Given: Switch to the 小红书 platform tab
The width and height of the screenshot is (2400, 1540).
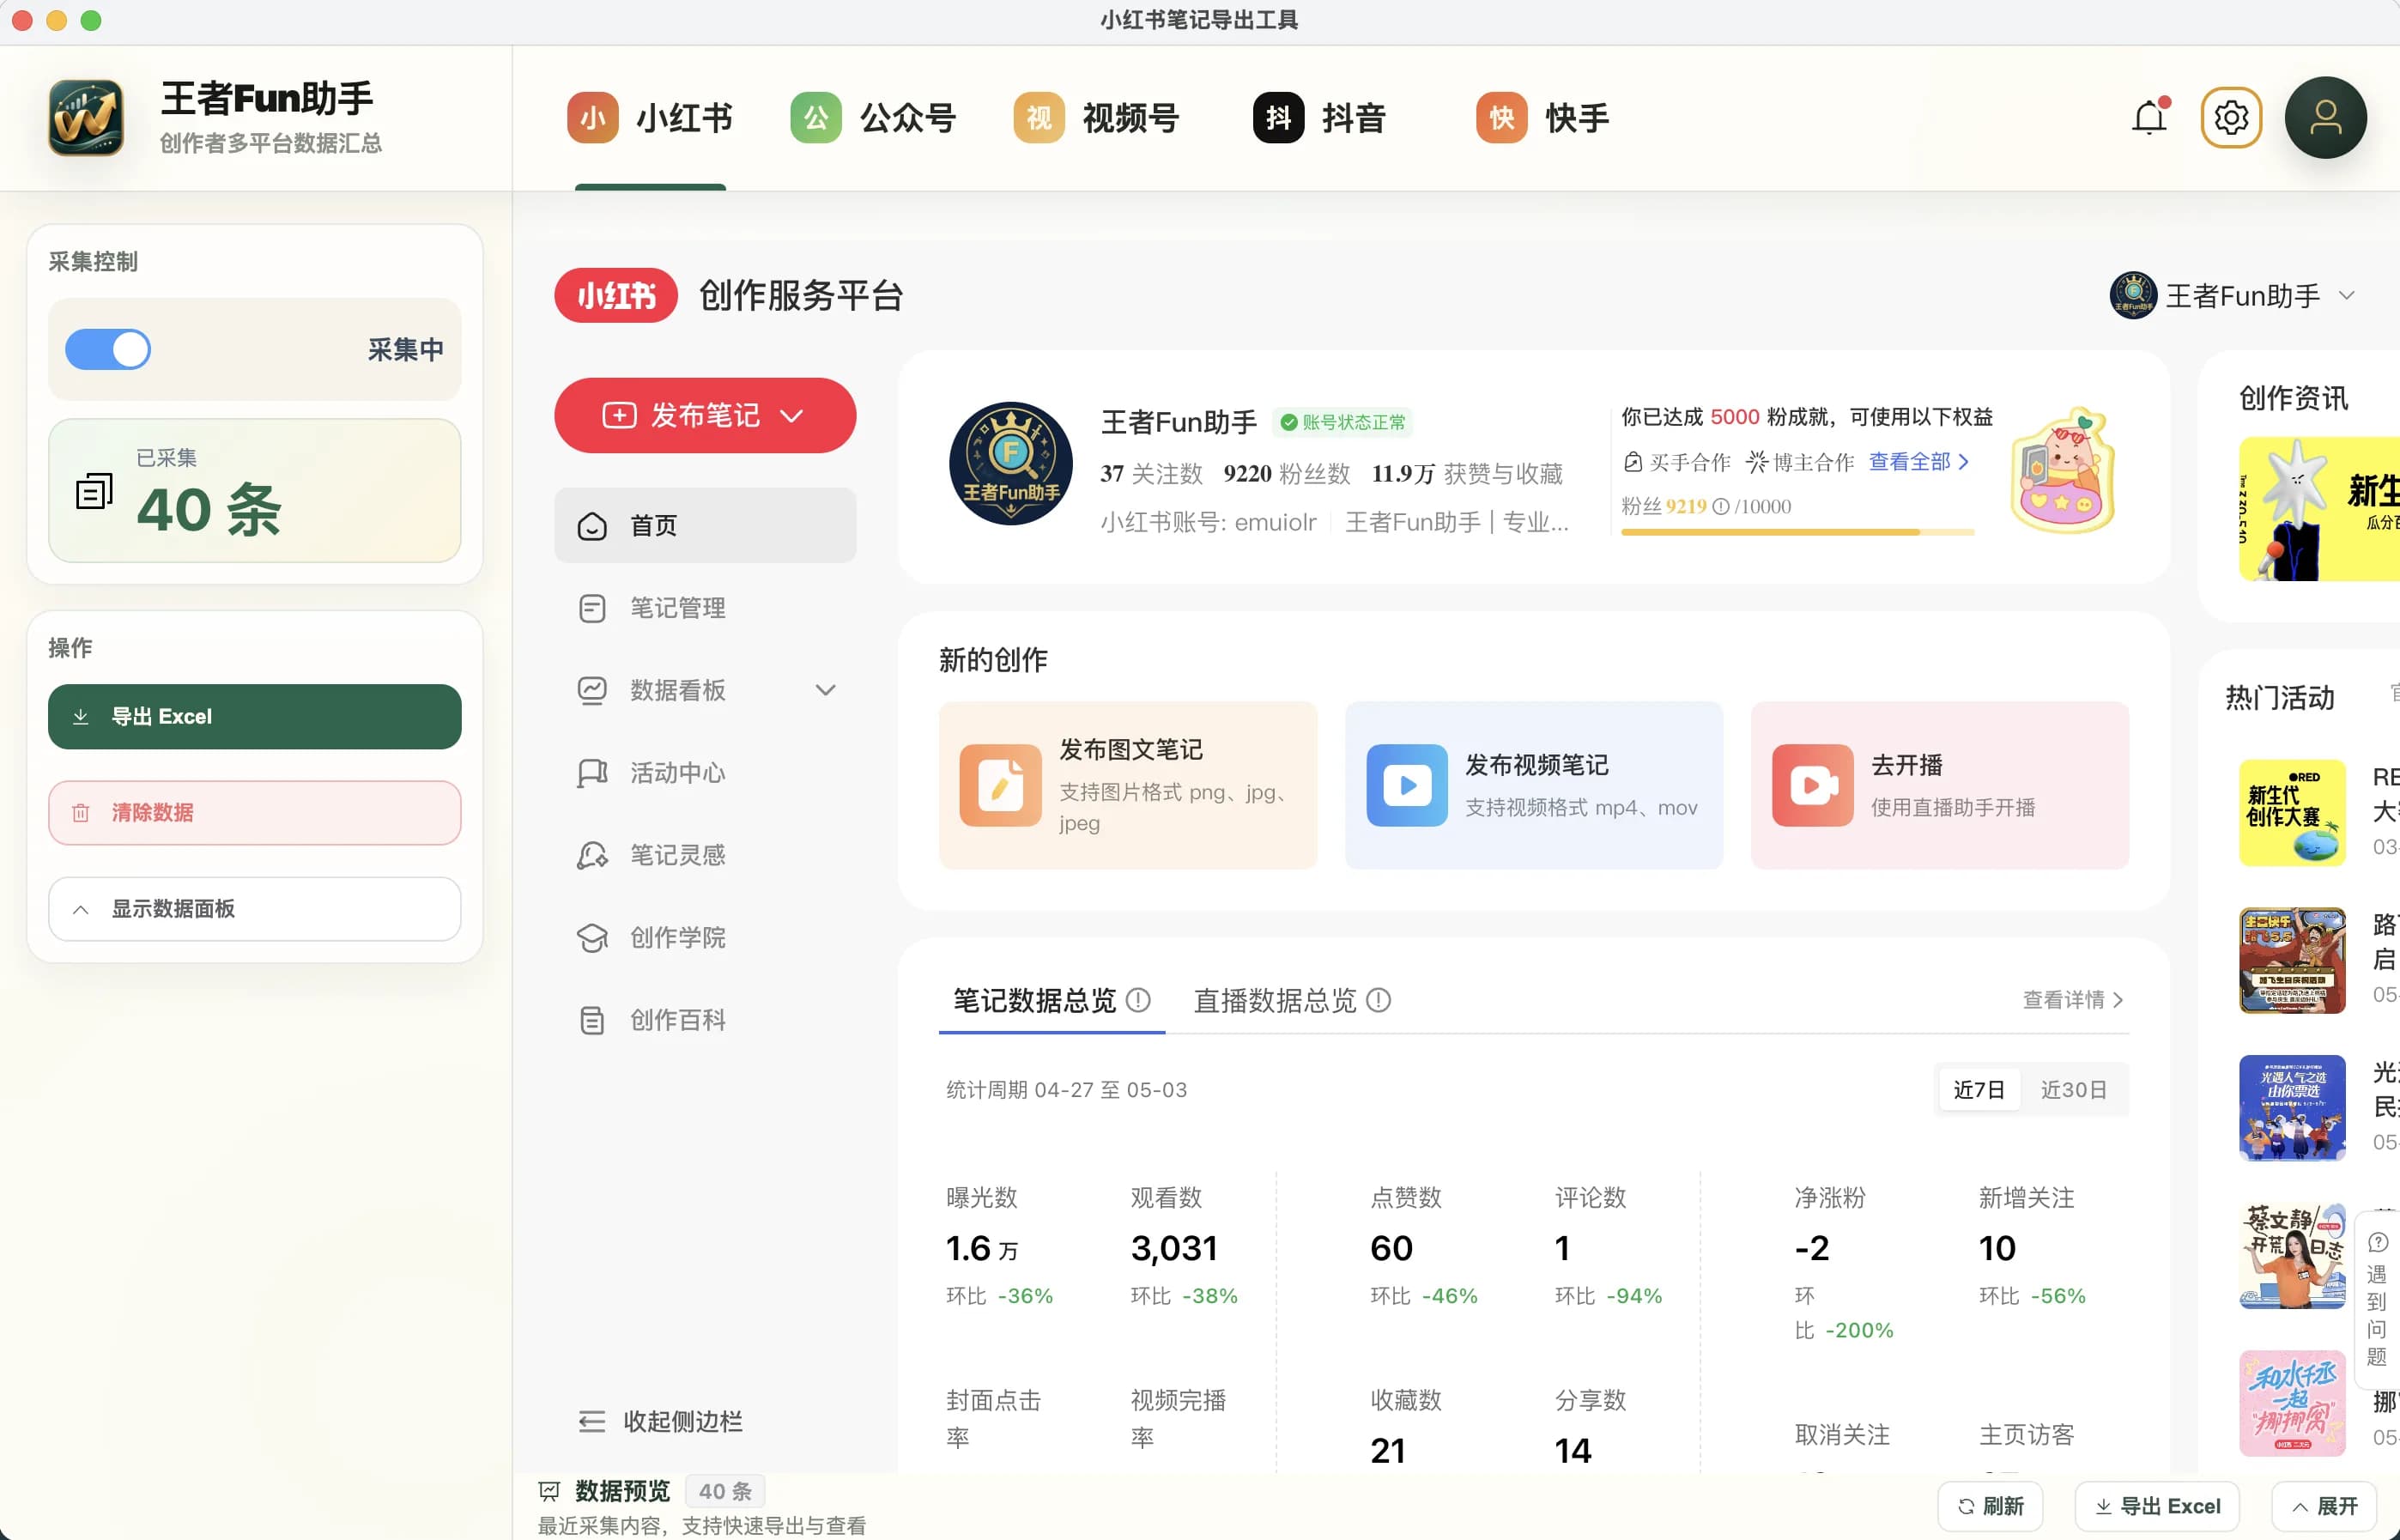Looking at the screenshot, I should click(650, 118).
